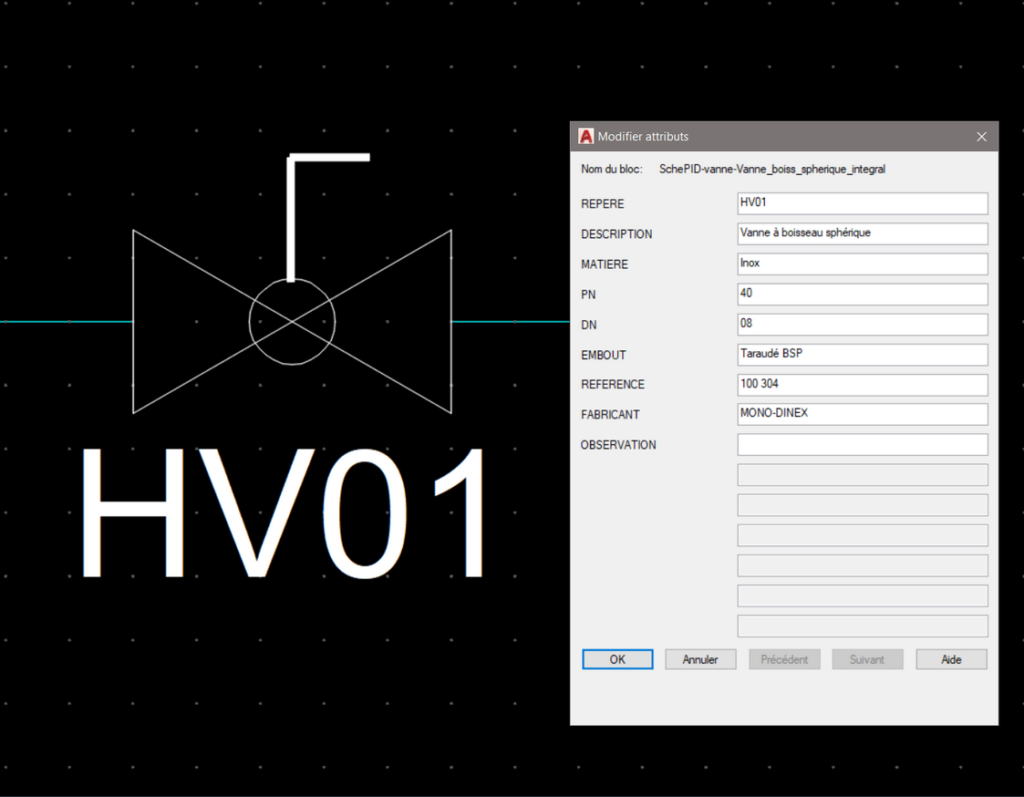1024x797 pixels.
Task: Click the Modifier attributs title text
Action: [x=643, y=137]
